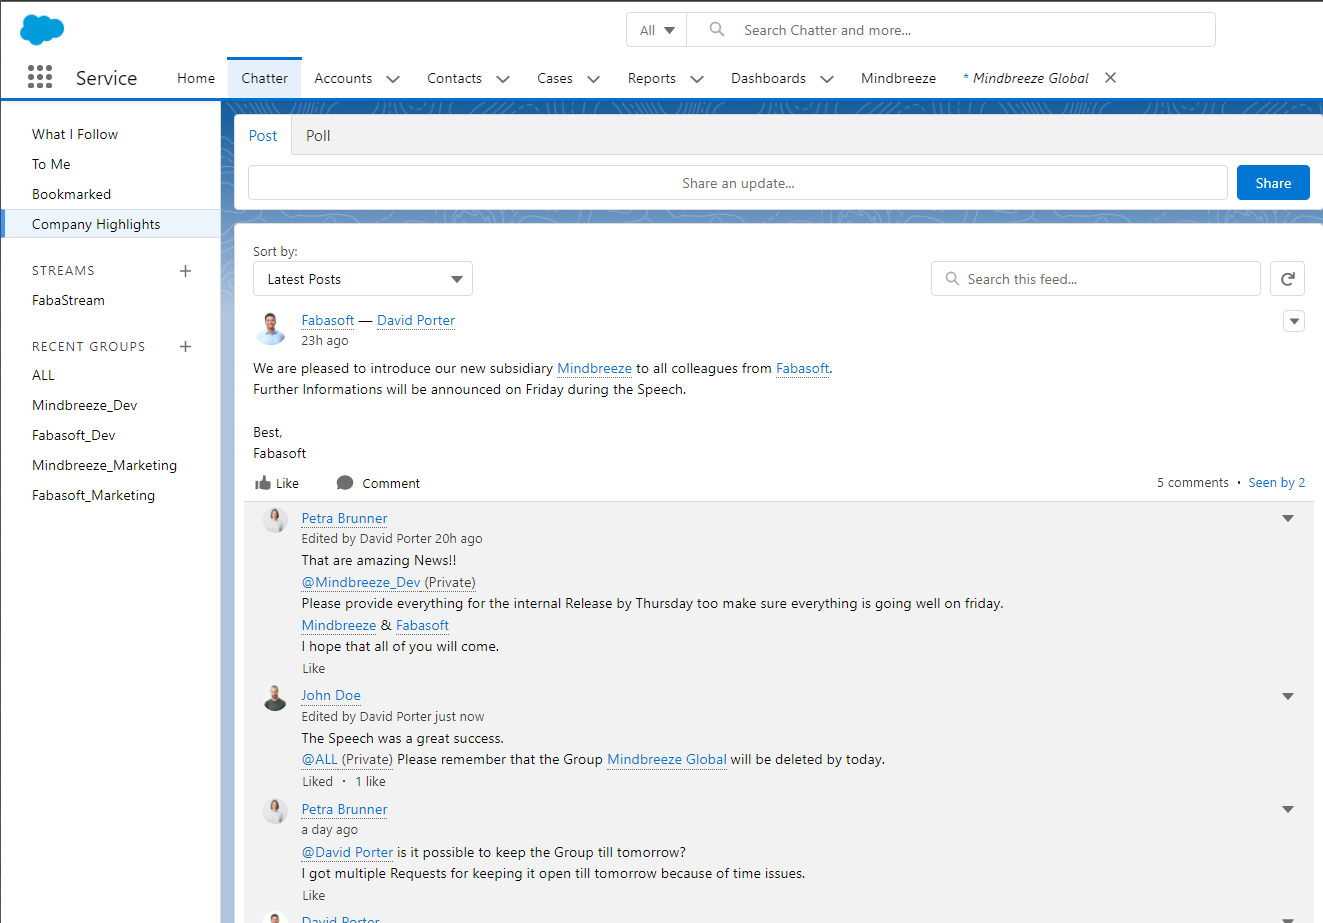The height and width of the screenshot is (923, 1323).
Task: Click the @Mindbreeze_Dev mention link
Action: [361, 582]
